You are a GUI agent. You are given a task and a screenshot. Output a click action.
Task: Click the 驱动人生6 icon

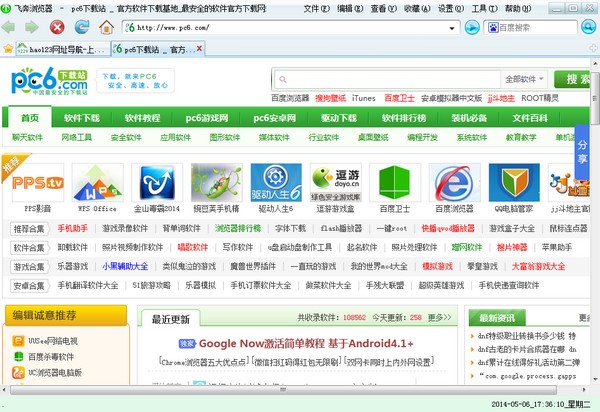point(275,183)
